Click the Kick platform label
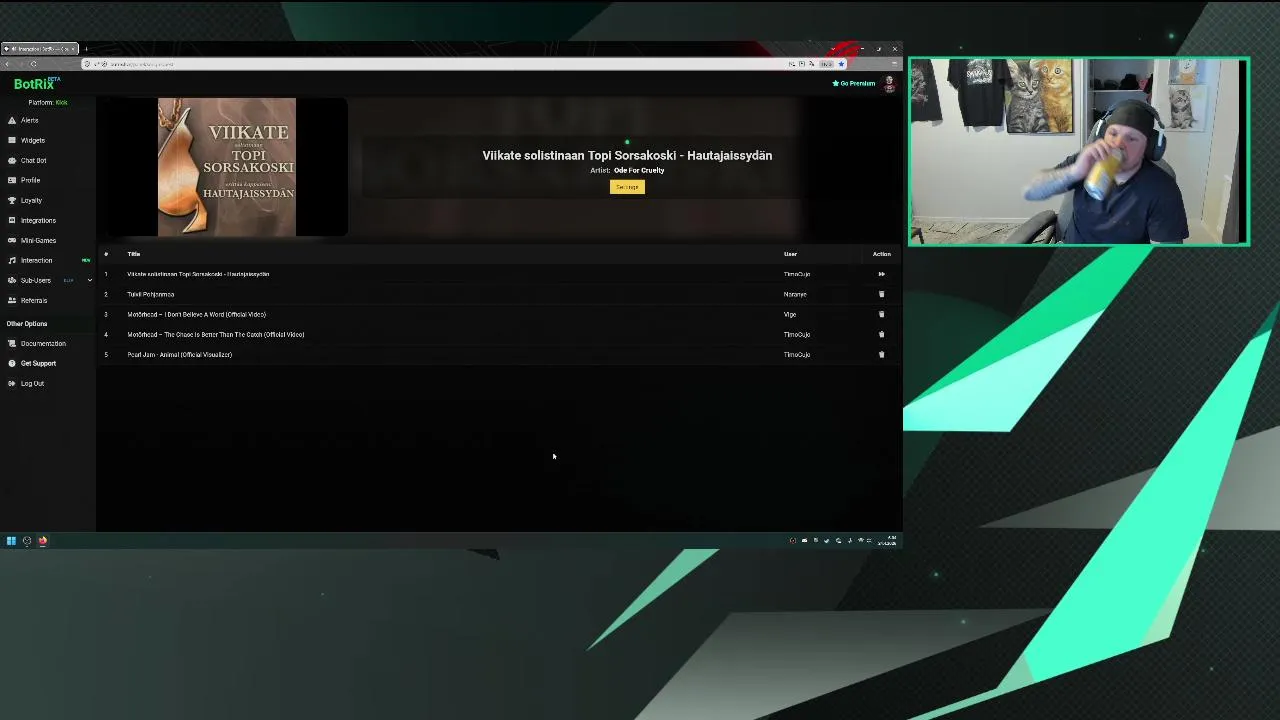Screen dimensions: 1280x720 click(x=61, y=102)
